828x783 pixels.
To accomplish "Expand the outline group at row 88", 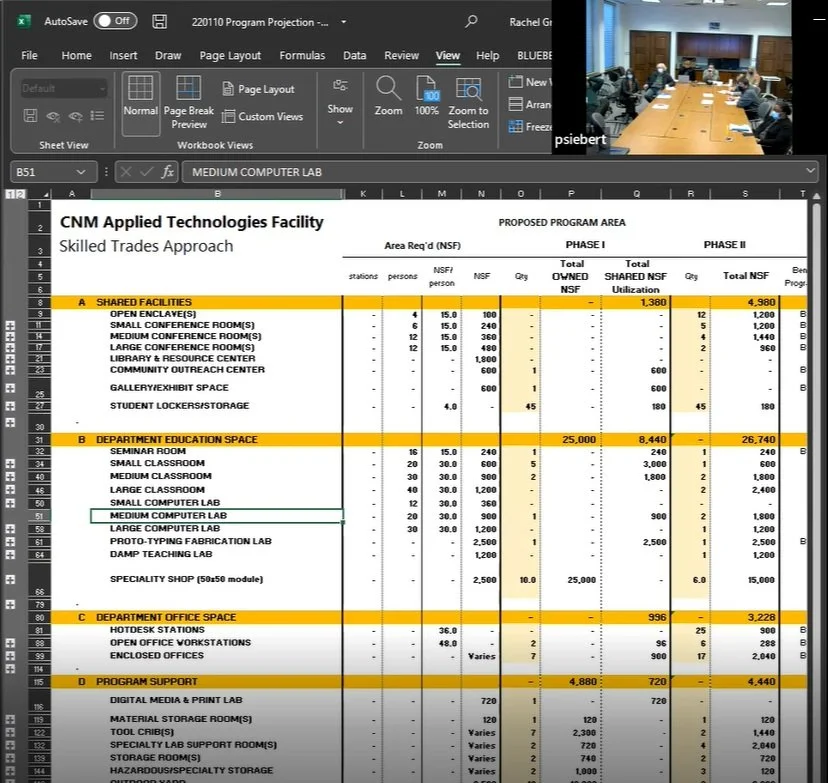I will click(x=10, y=643).
